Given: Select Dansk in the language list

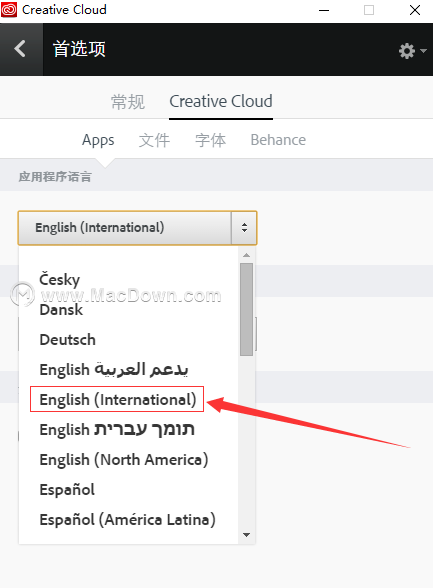Looking at the screenshot, I should [x=61, y=310].
